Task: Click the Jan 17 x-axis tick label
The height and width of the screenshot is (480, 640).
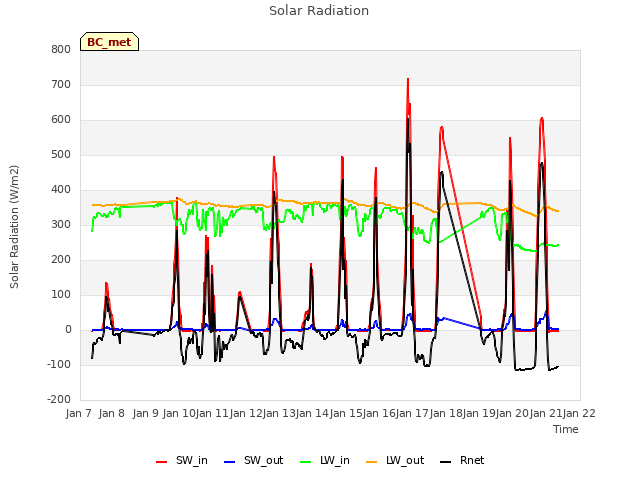Action: tap(412, 413)
